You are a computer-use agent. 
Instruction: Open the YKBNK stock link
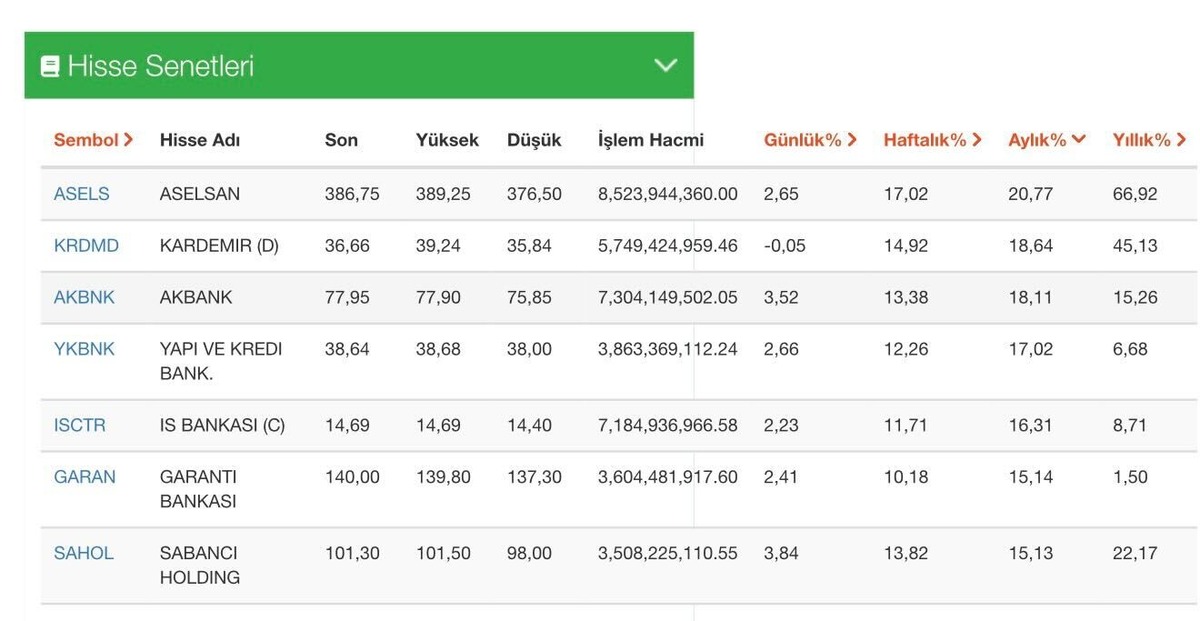[x=84, y=349]
